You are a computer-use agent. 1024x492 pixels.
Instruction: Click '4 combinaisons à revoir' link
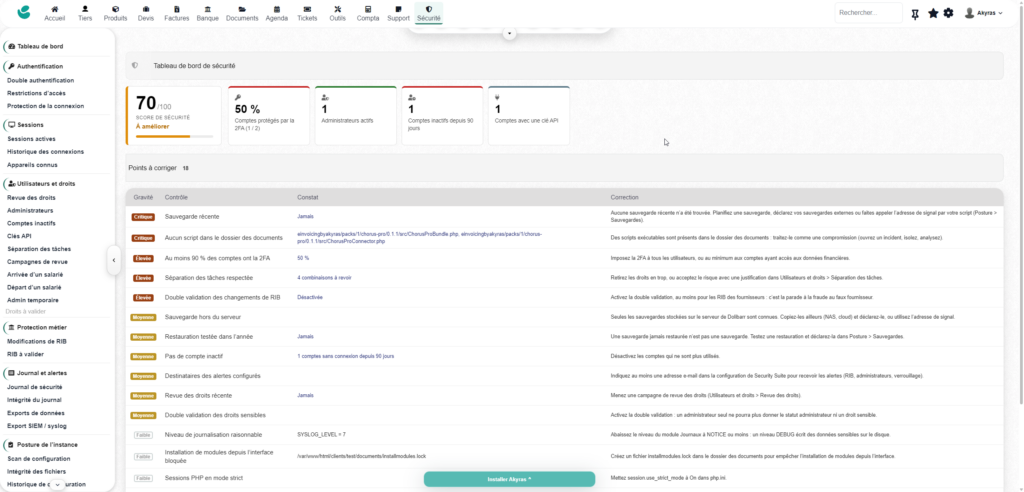(324, 278)
